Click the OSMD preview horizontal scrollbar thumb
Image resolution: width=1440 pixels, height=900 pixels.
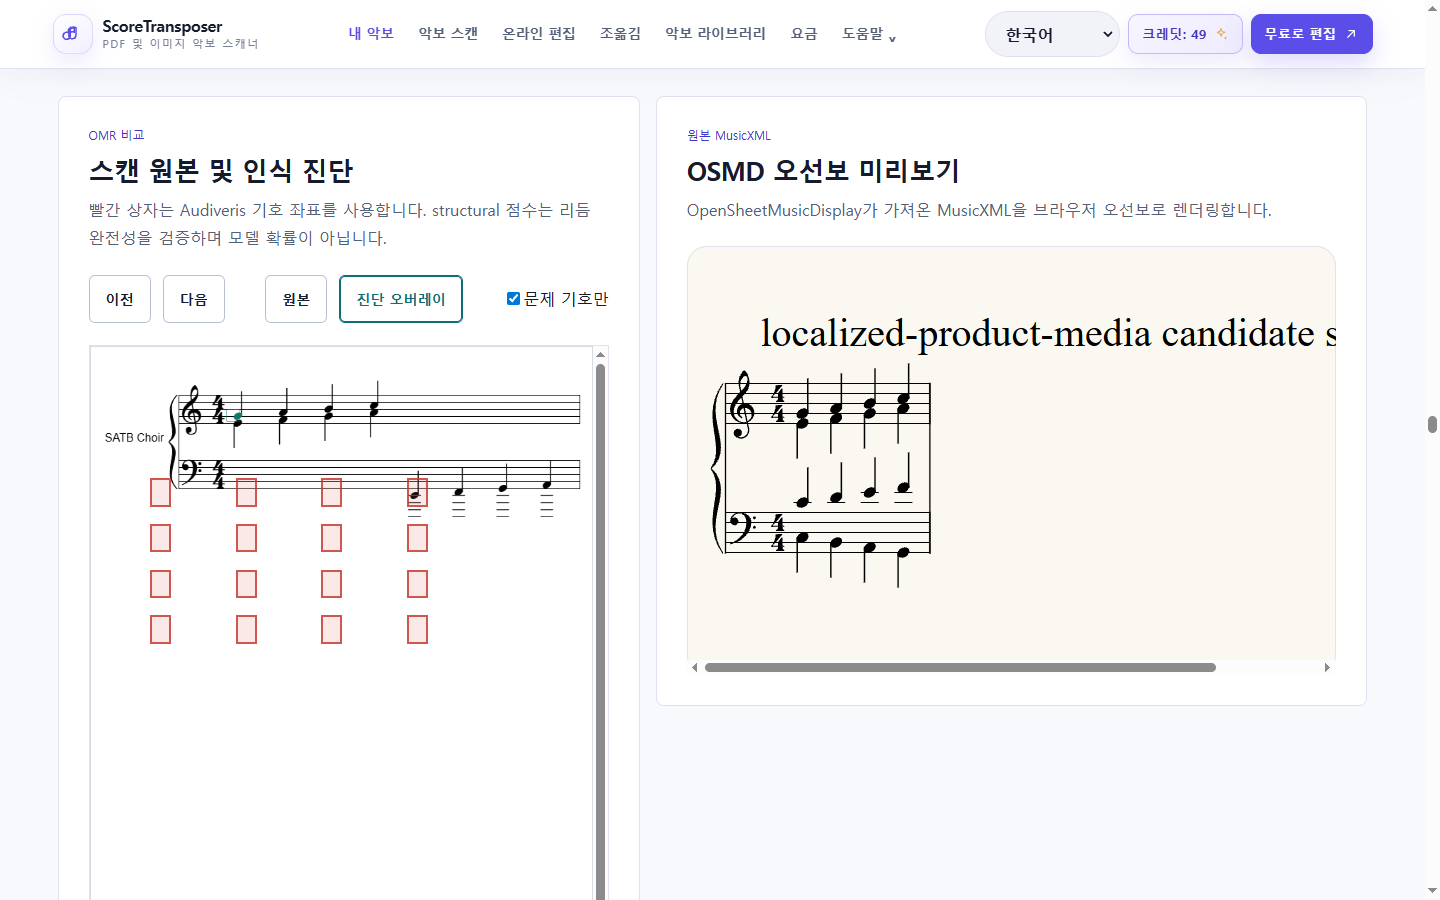(960, 667)
